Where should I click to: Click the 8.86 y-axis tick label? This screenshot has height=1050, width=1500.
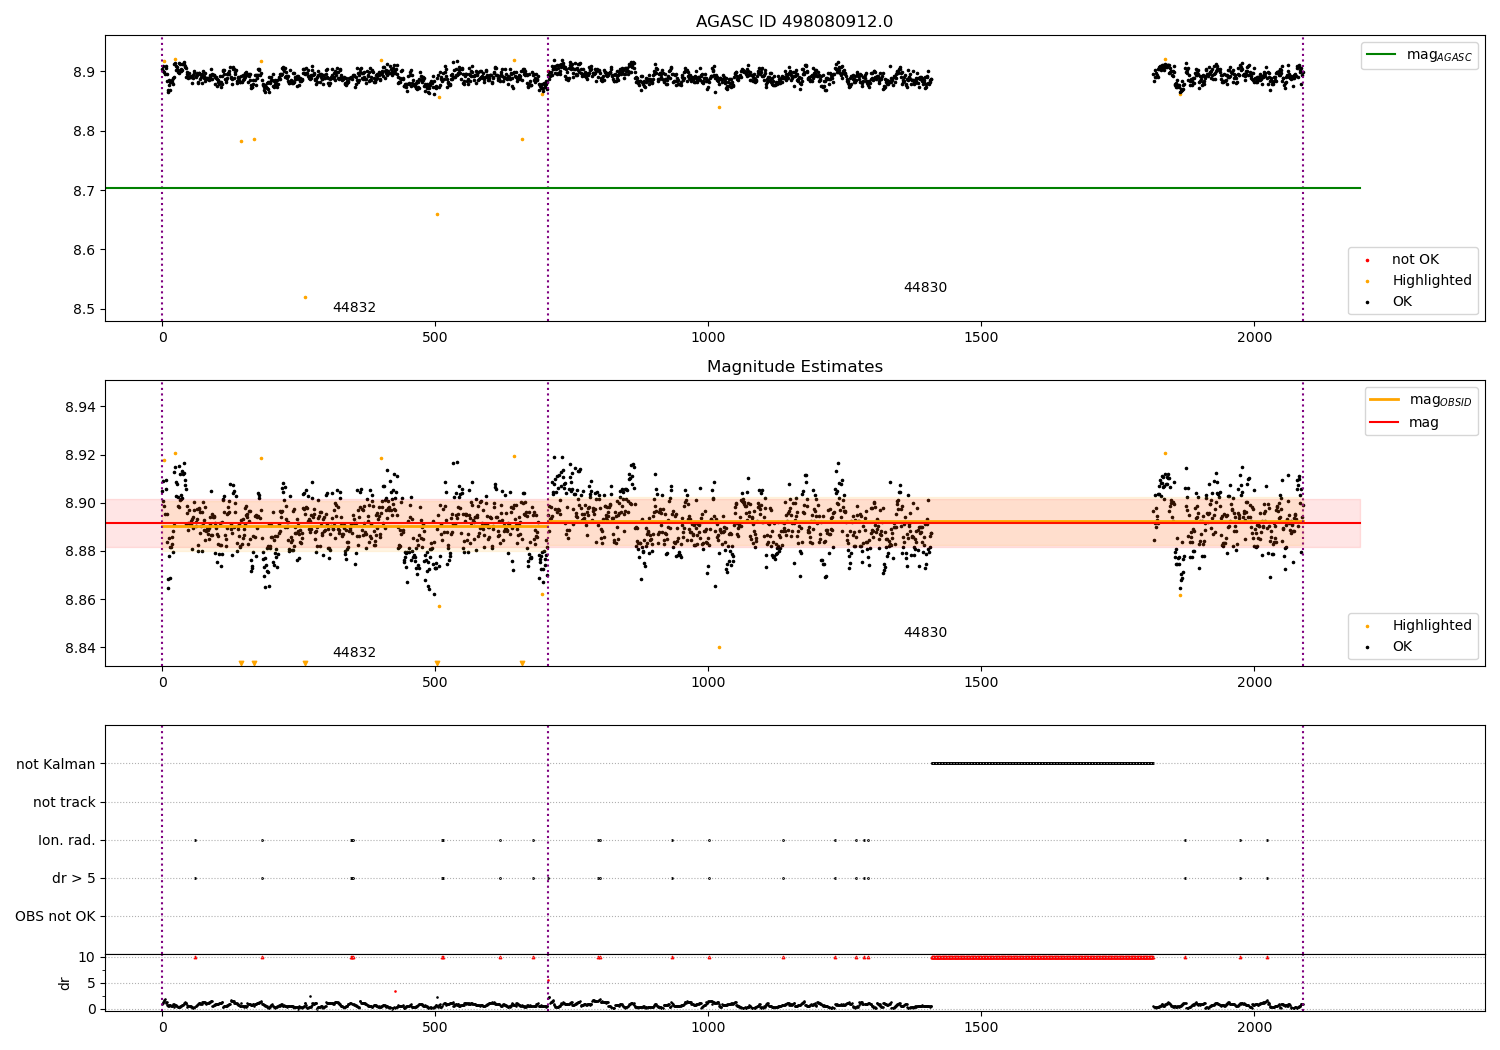[x=78, y=600]
